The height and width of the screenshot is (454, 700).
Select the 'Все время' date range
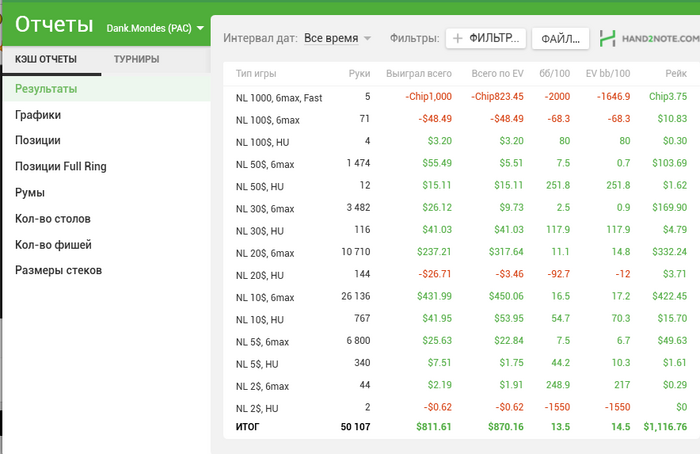(x=331, y=38)
